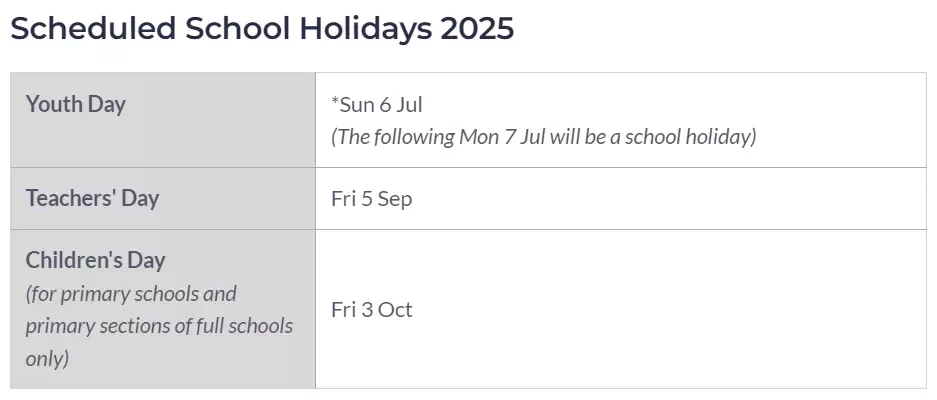
Task: Click the word Scheduled in the heading
Action: coord(93,29)
